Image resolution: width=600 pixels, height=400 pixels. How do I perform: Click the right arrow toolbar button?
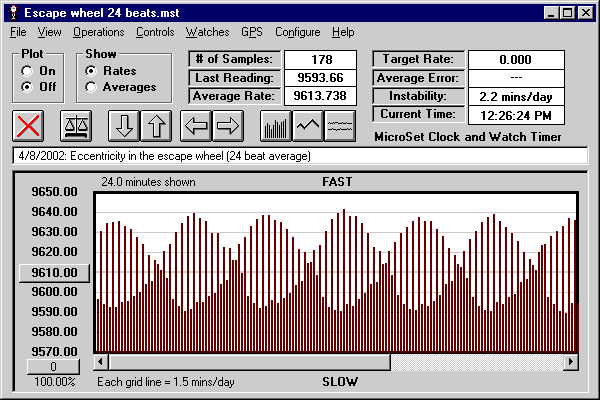click(228, 126)
